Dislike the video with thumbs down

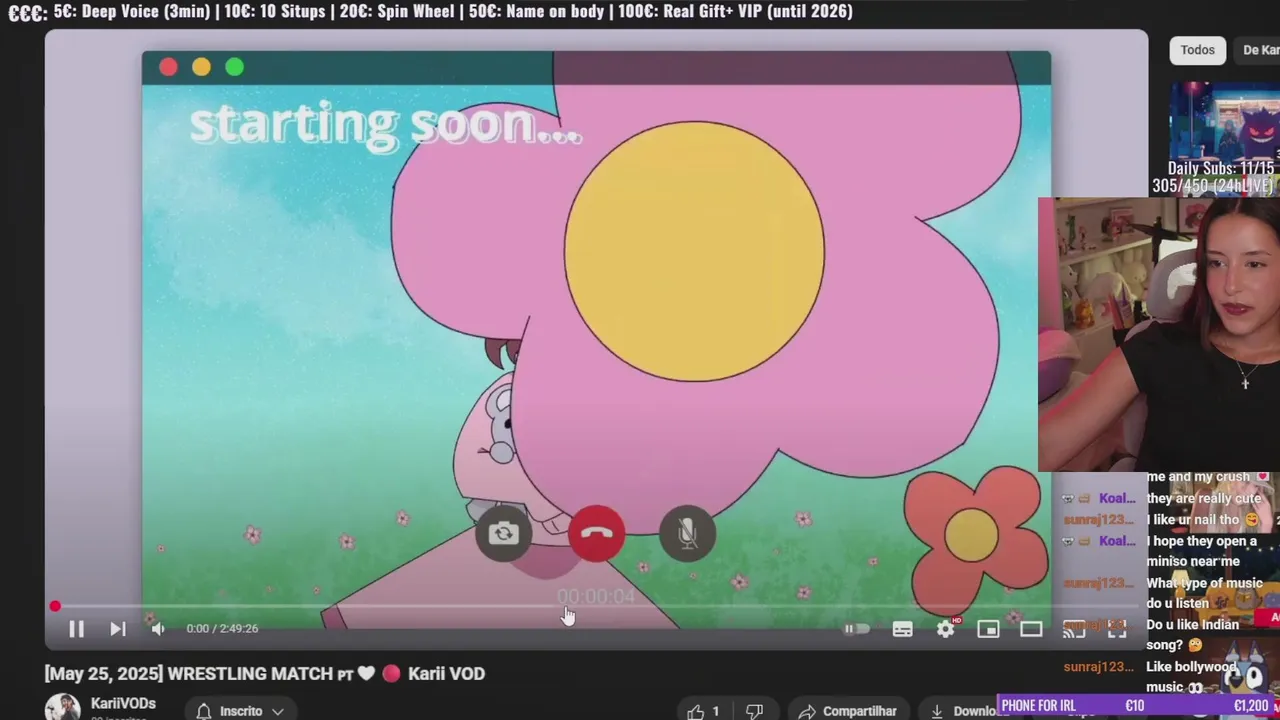click(x=755, y=711)
